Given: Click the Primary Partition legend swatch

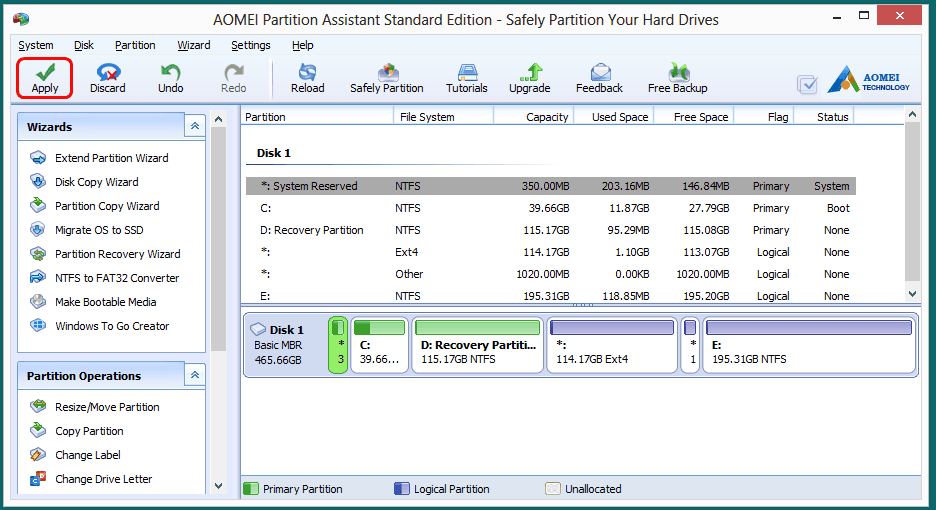Looking at the screenshot, I should point(251,489).
